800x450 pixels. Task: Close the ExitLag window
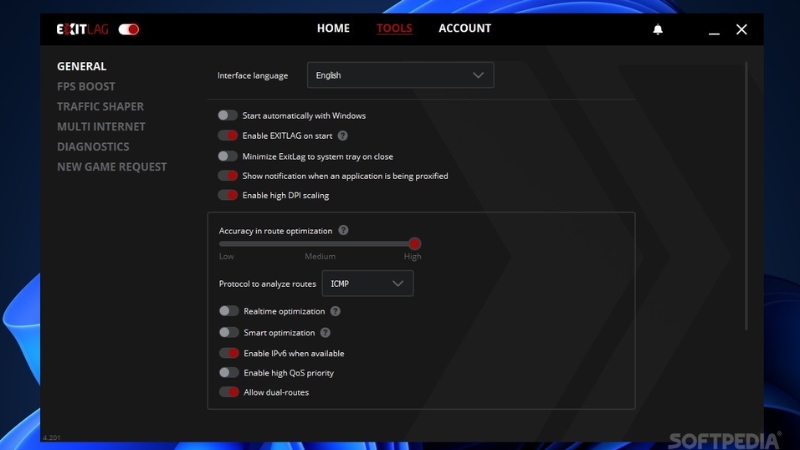tap(741, 29)
